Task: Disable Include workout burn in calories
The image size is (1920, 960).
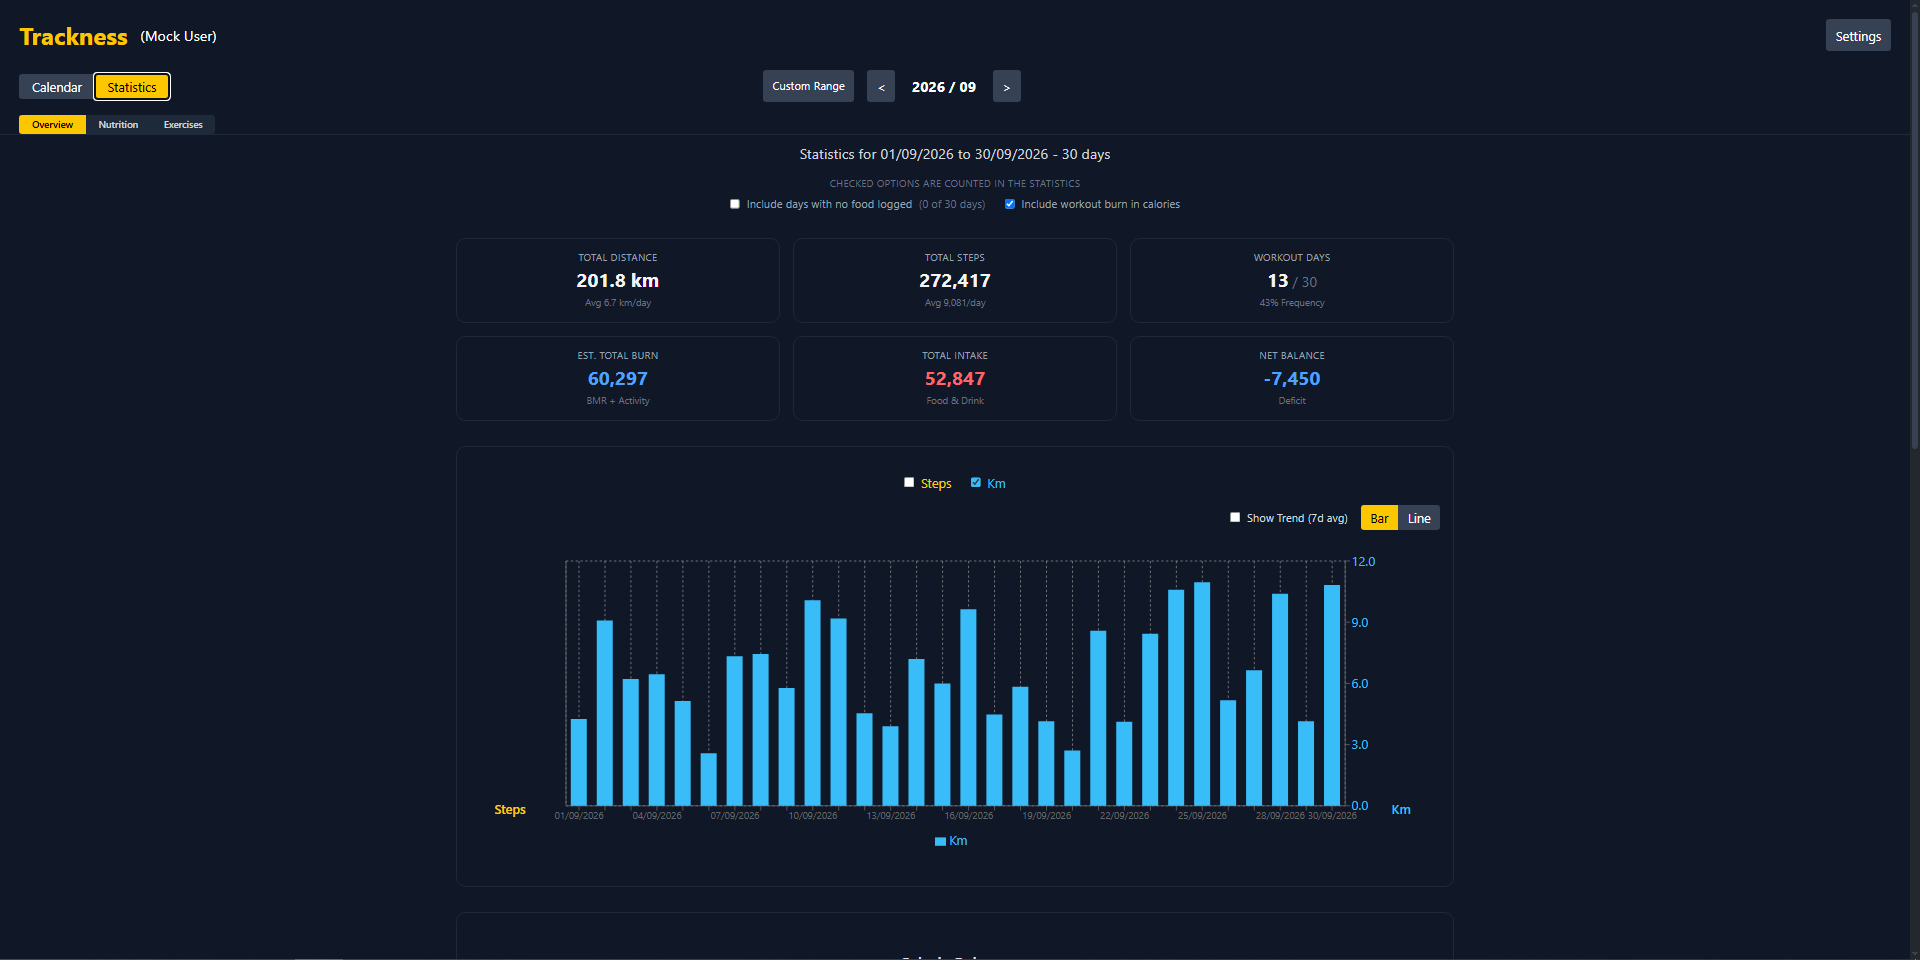Action: 1010,204
